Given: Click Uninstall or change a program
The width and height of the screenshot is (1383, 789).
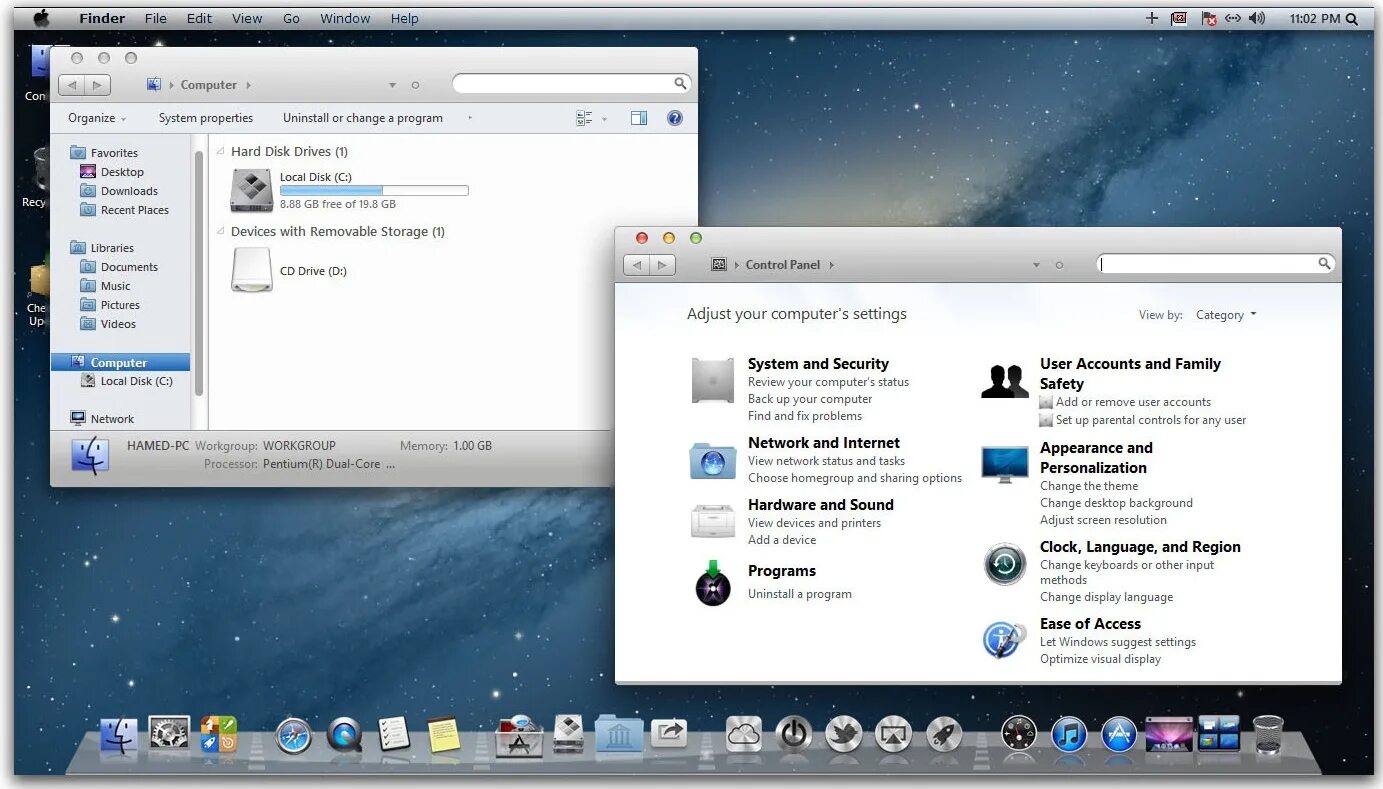Looking at the screenshot, I should click(363, 118).
